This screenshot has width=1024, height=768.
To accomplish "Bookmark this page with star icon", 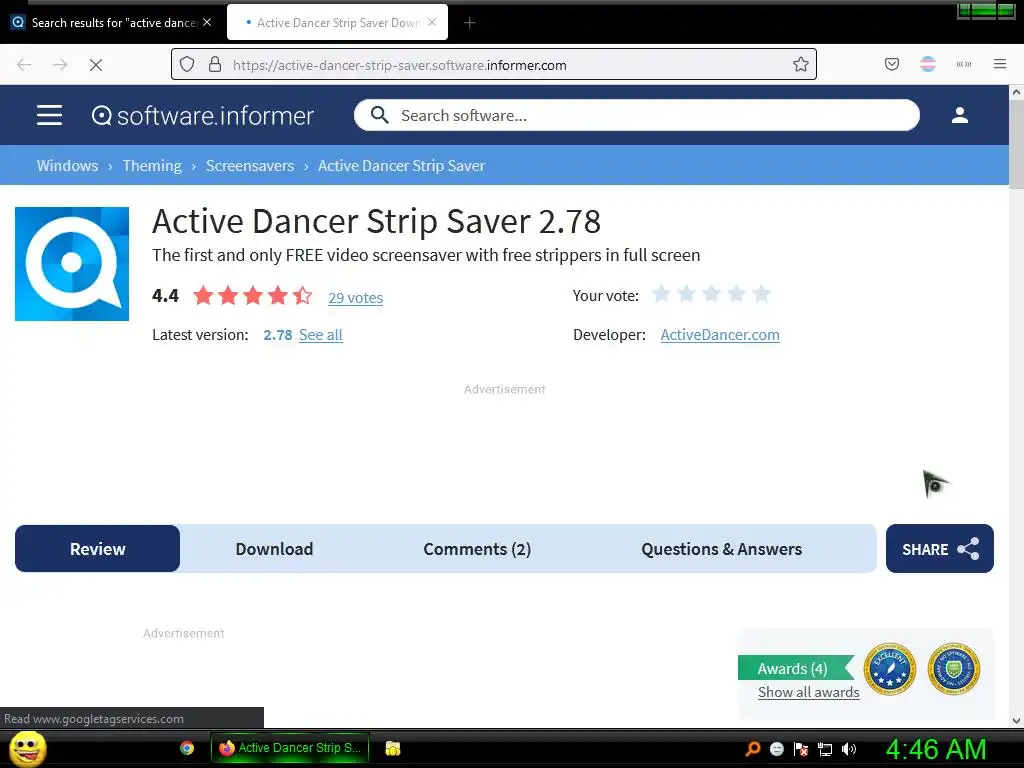I will pyautogui.click(x=801, y=65).
